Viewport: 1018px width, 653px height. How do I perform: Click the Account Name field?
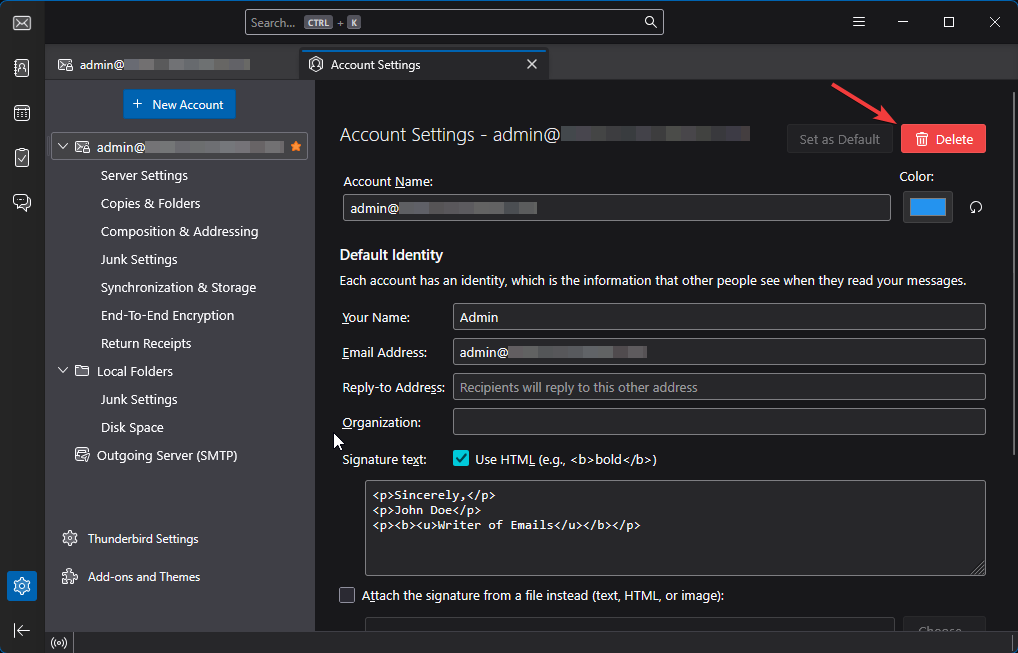pos(617,208)
